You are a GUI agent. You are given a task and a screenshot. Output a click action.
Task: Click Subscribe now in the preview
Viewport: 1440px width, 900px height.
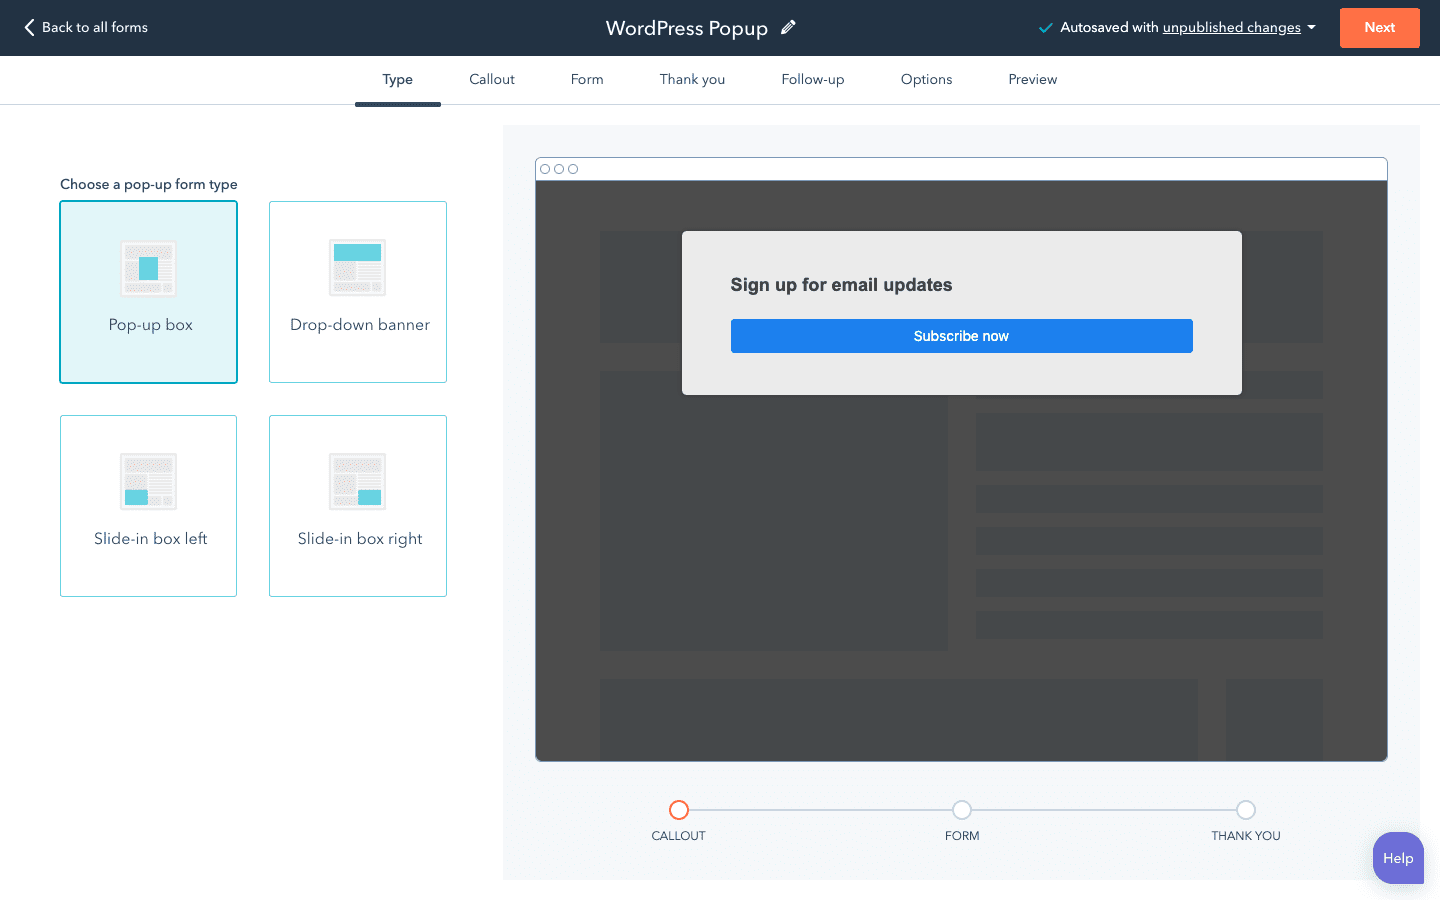click(961, 336)
